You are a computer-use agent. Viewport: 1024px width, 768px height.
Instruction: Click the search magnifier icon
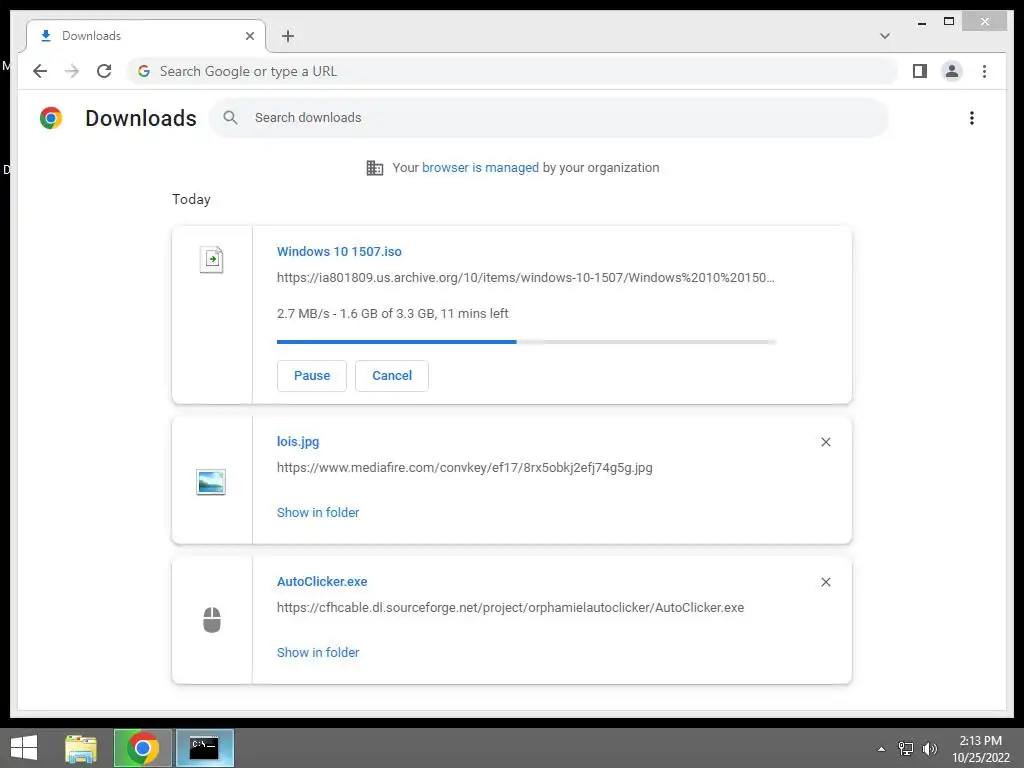230,118
